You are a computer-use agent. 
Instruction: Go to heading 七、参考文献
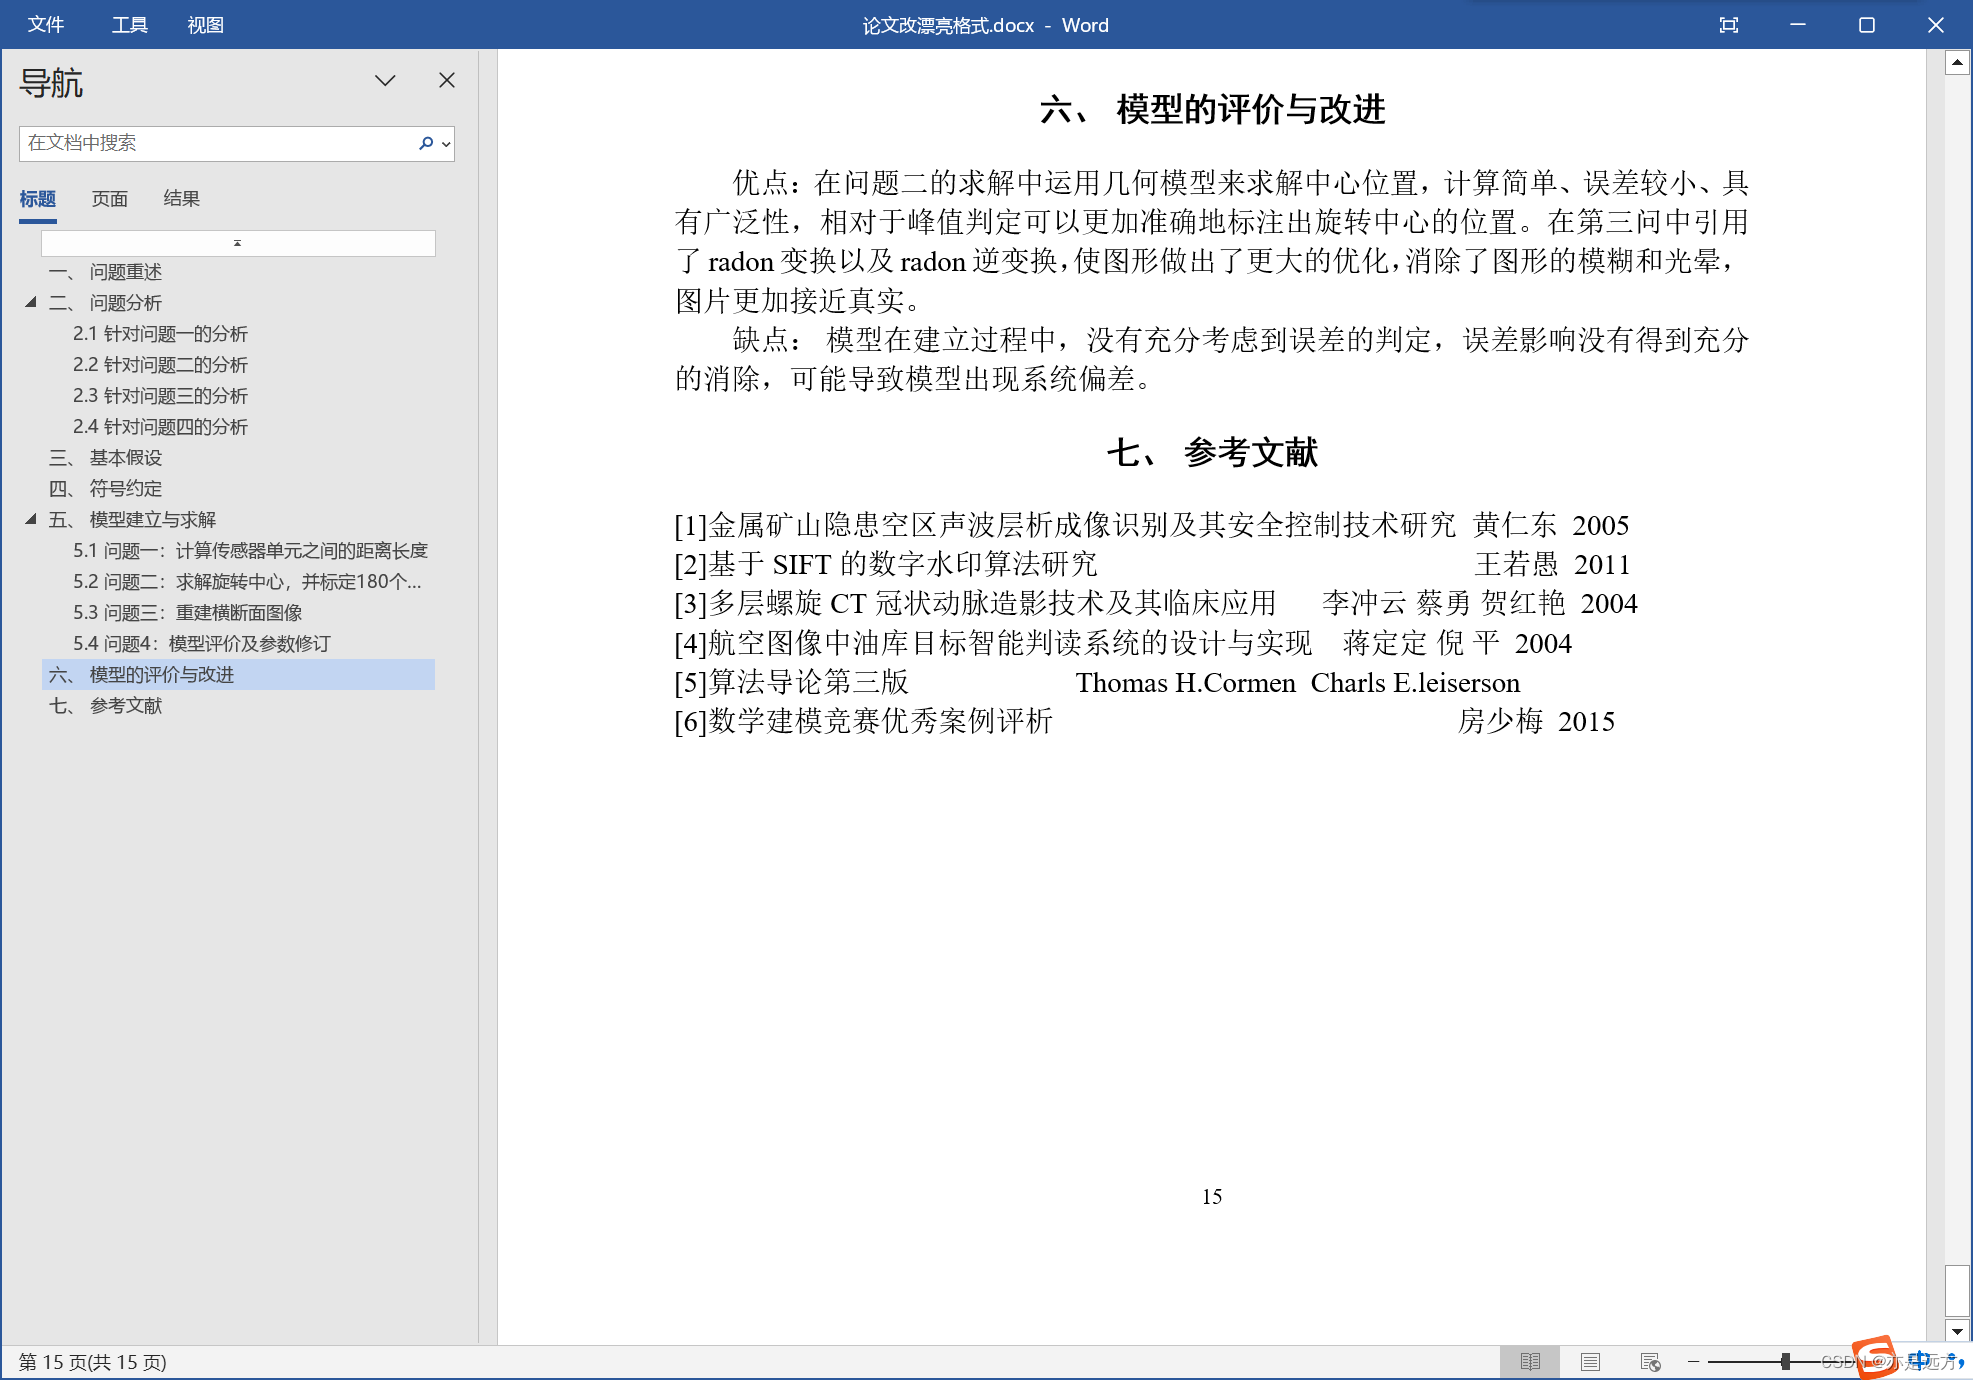coord(126,706)
